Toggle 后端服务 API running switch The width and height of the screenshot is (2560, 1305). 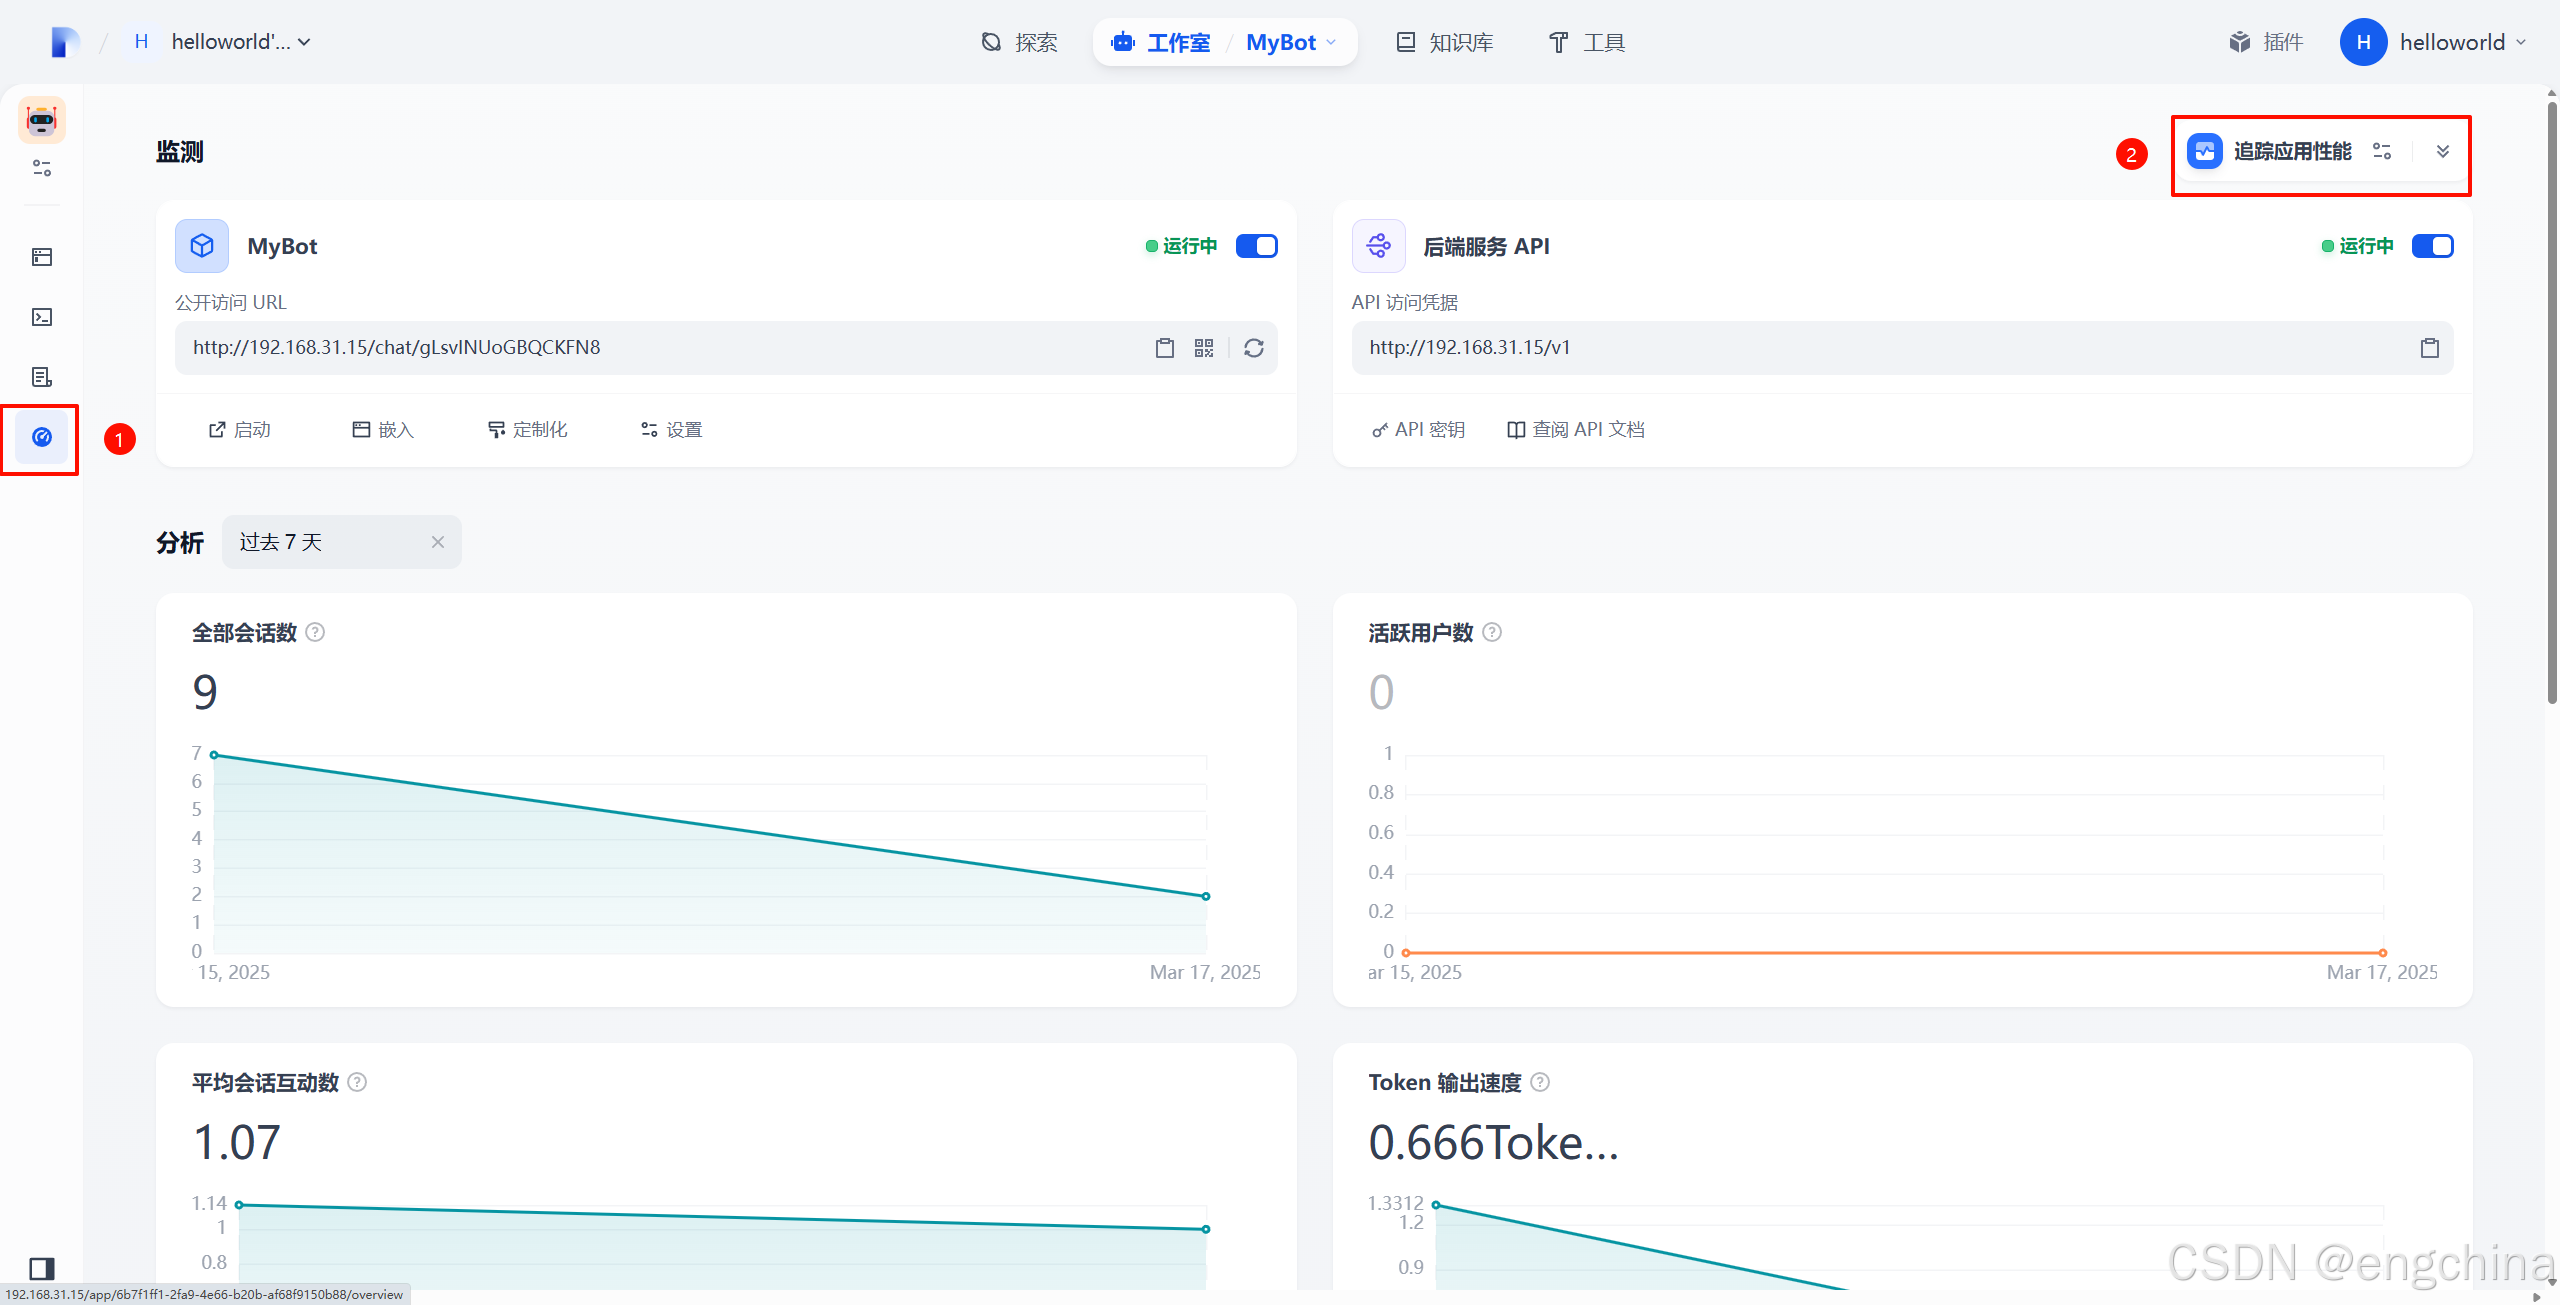coord(2432,245)
